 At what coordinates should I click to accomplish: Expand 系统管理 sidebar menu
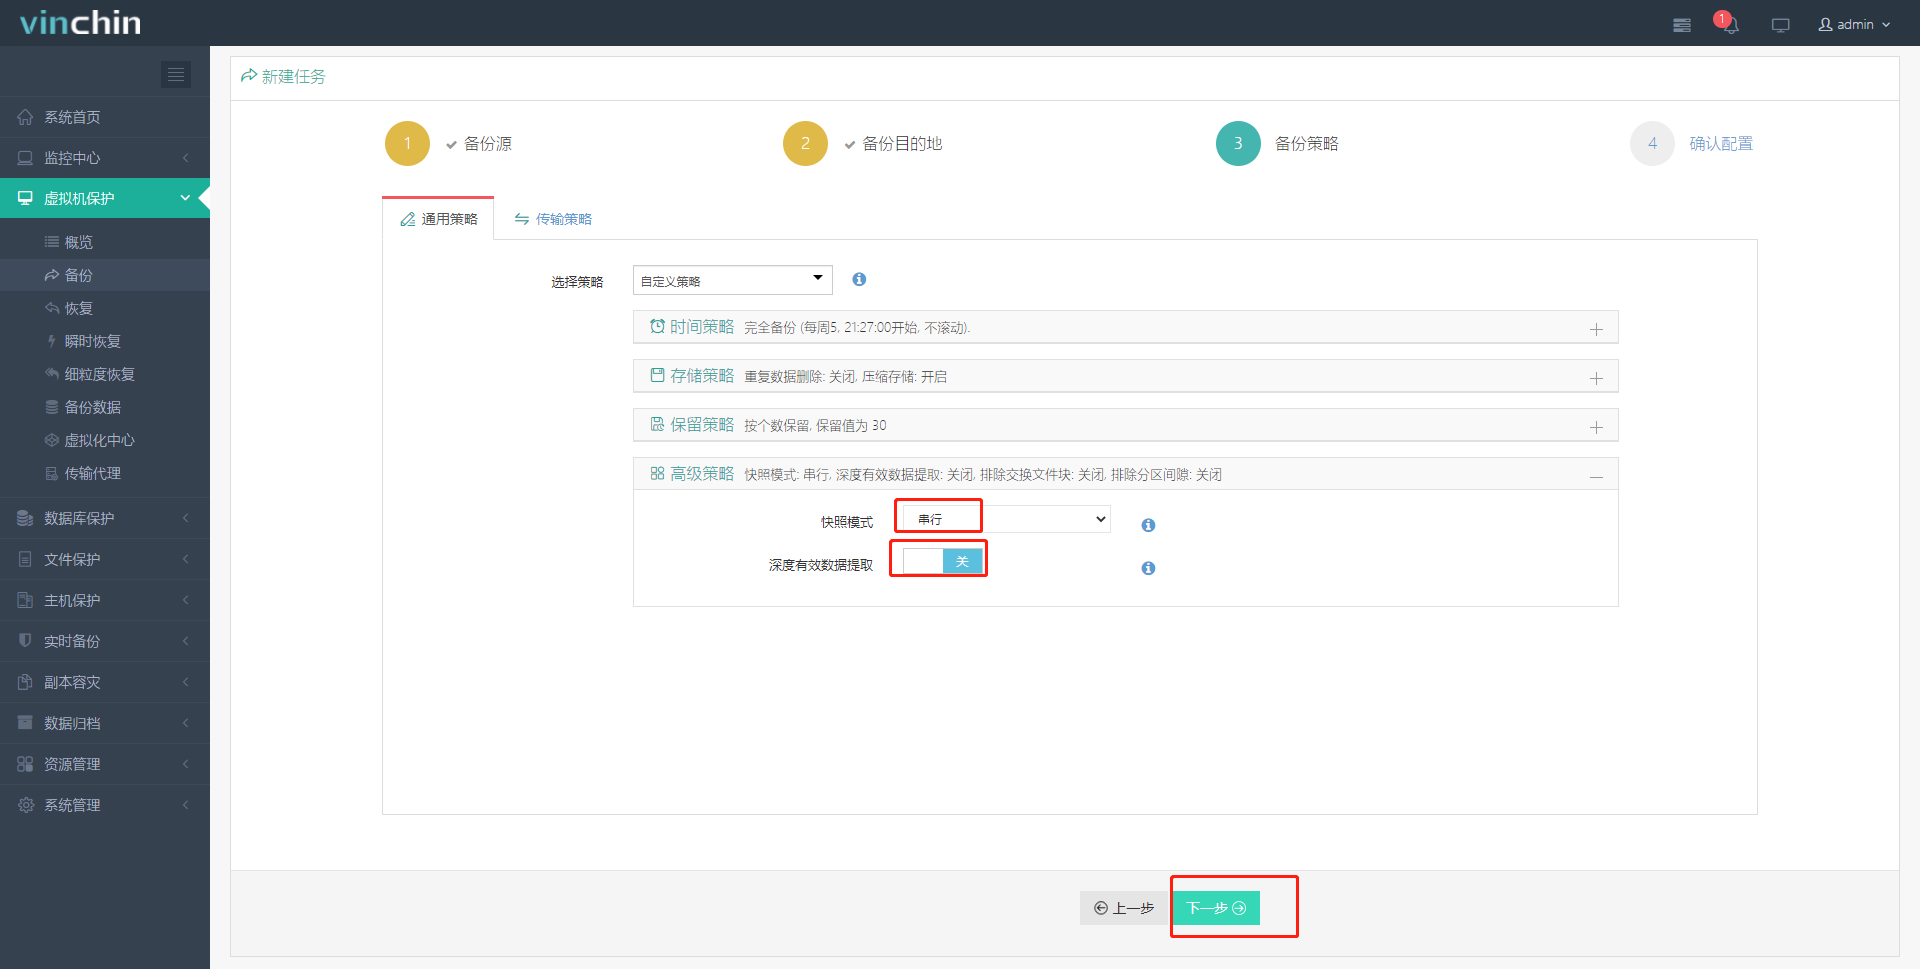(105, 805)
